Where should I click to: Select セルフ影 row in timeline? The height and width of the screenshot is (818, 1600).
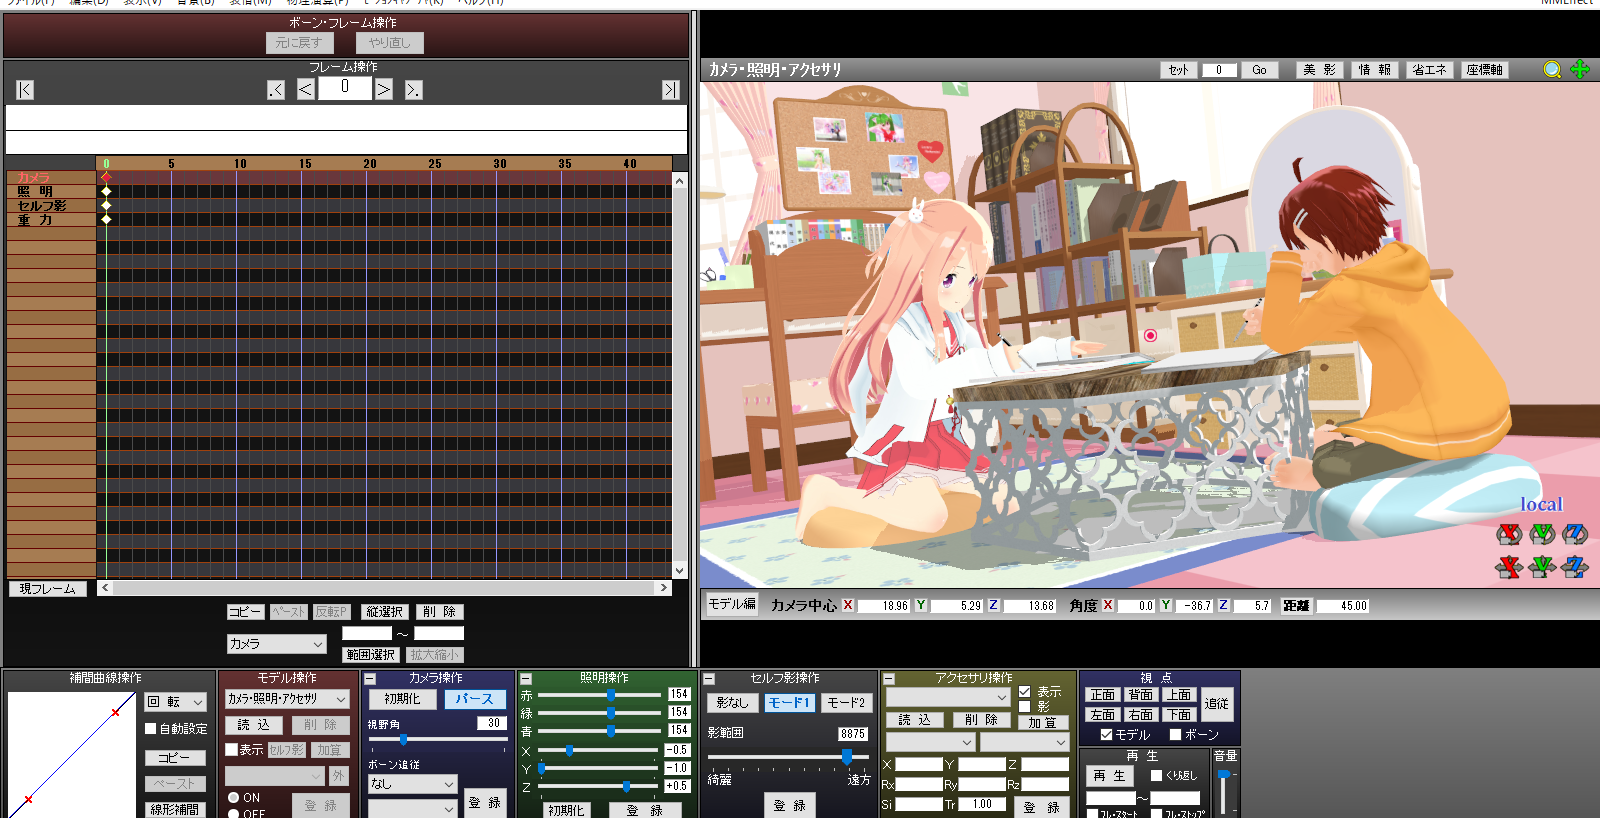coord(52,205)
